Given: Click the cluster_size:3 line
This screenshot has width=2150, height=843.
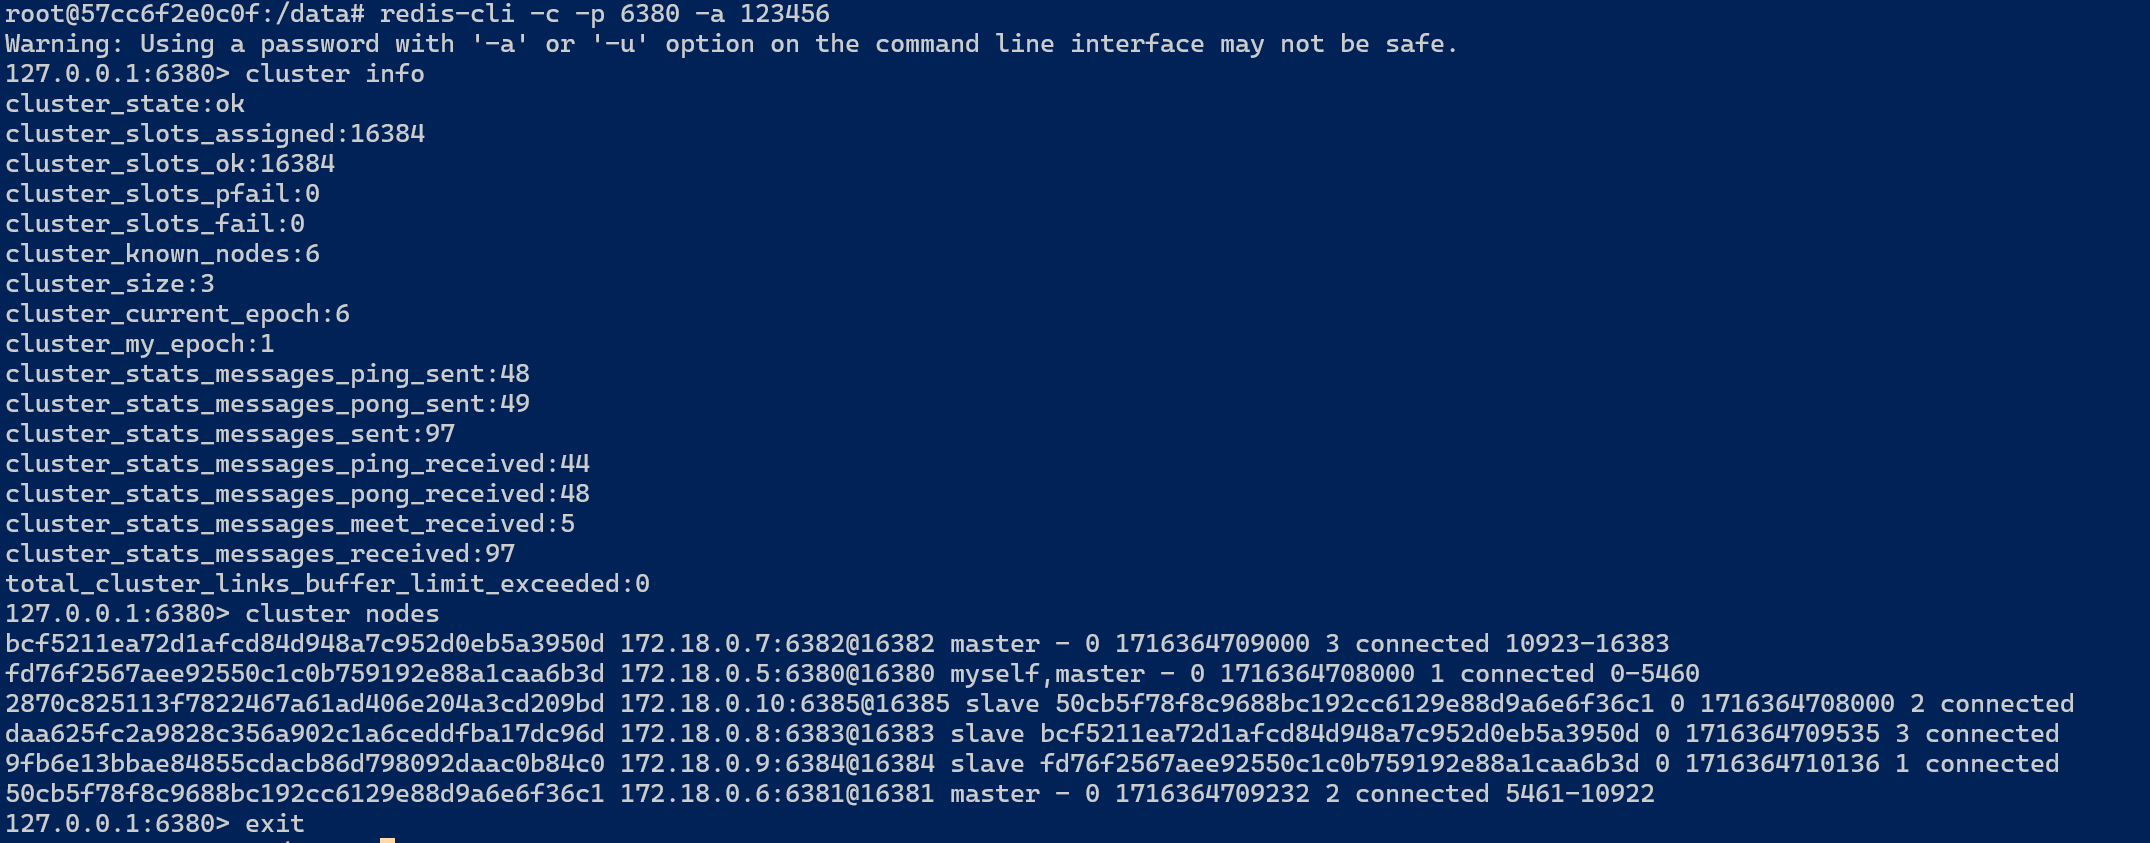Looking at the screenshot, I should tap(110, 284).
